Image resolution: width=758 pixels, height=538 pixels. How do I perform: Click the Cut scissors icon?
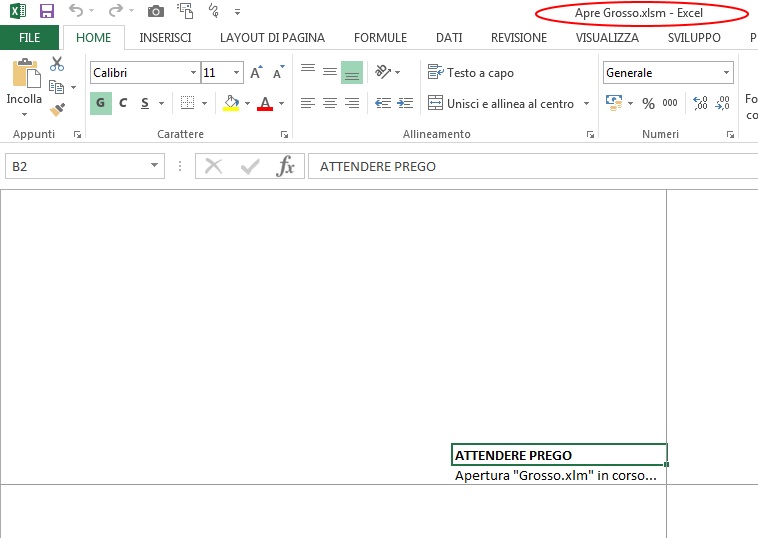(x=57, y=64)
